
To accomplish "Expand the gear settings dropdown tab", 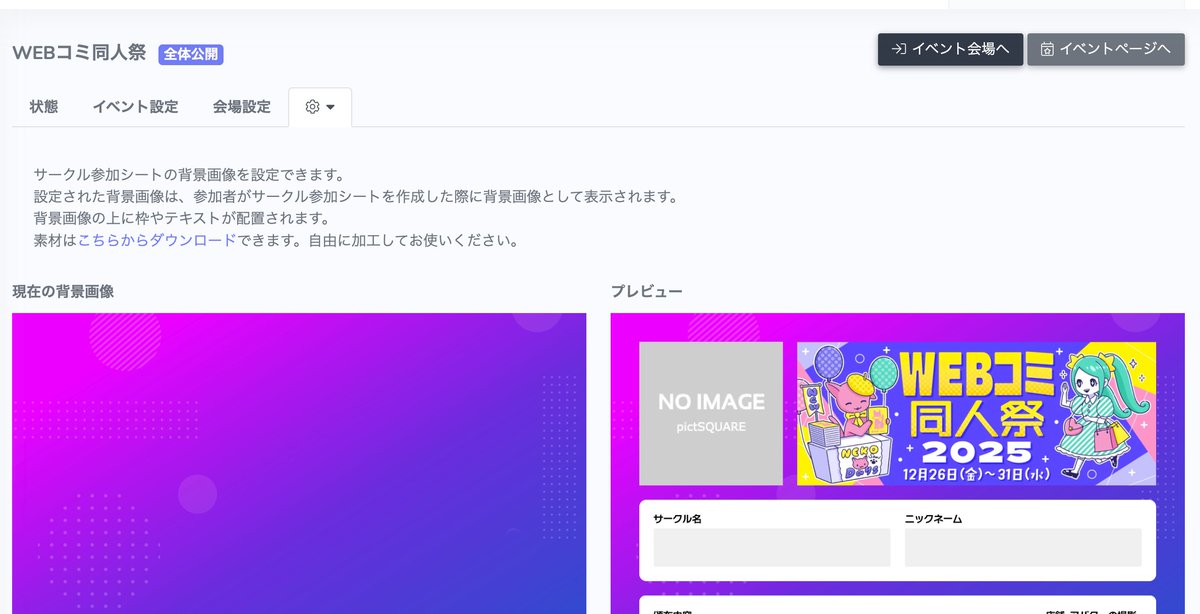I will point(320,107).
